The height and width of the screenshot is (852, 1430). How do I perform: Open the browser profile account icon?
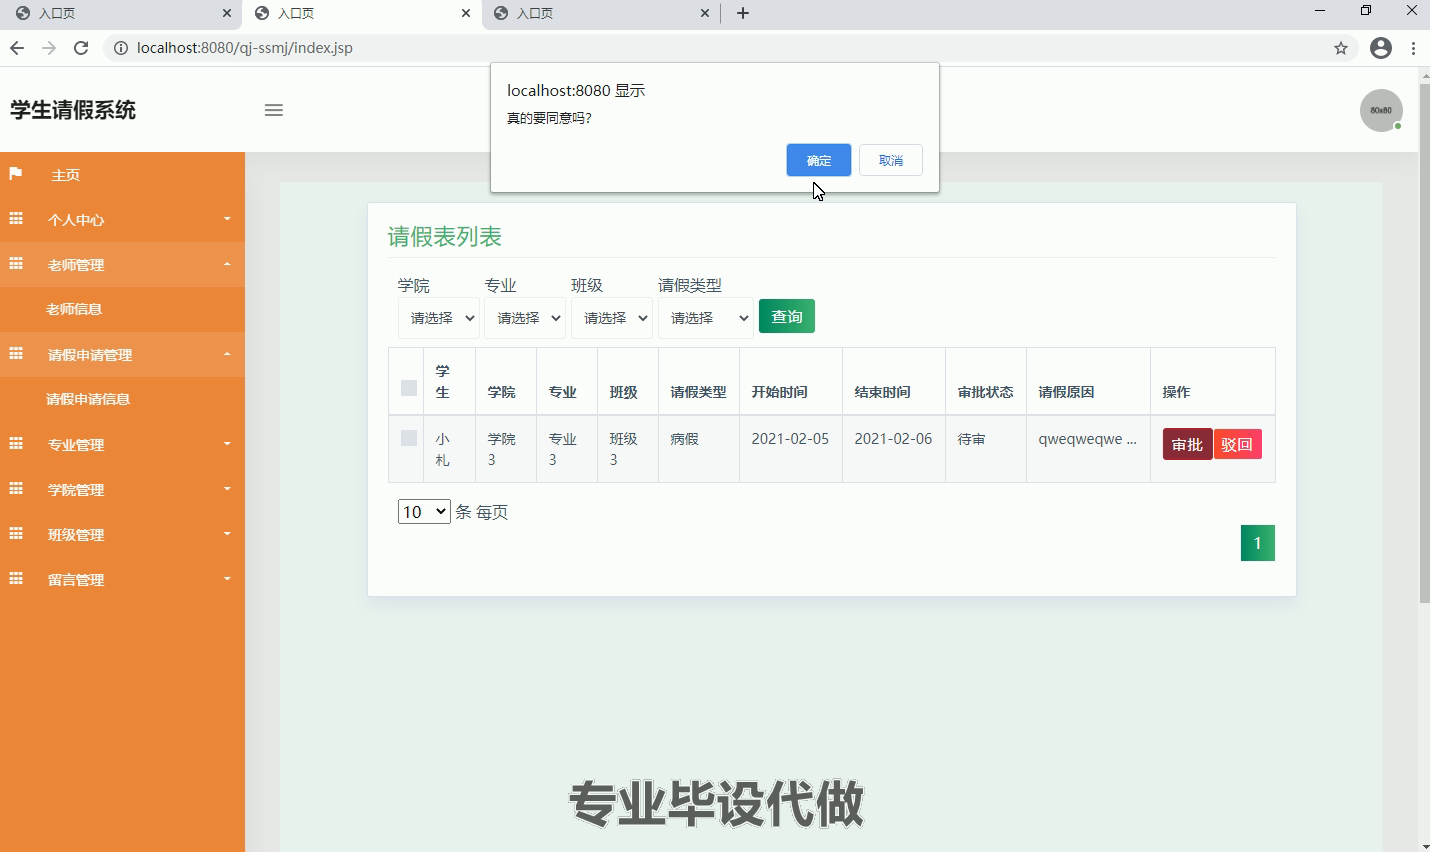coord(1381,48)
